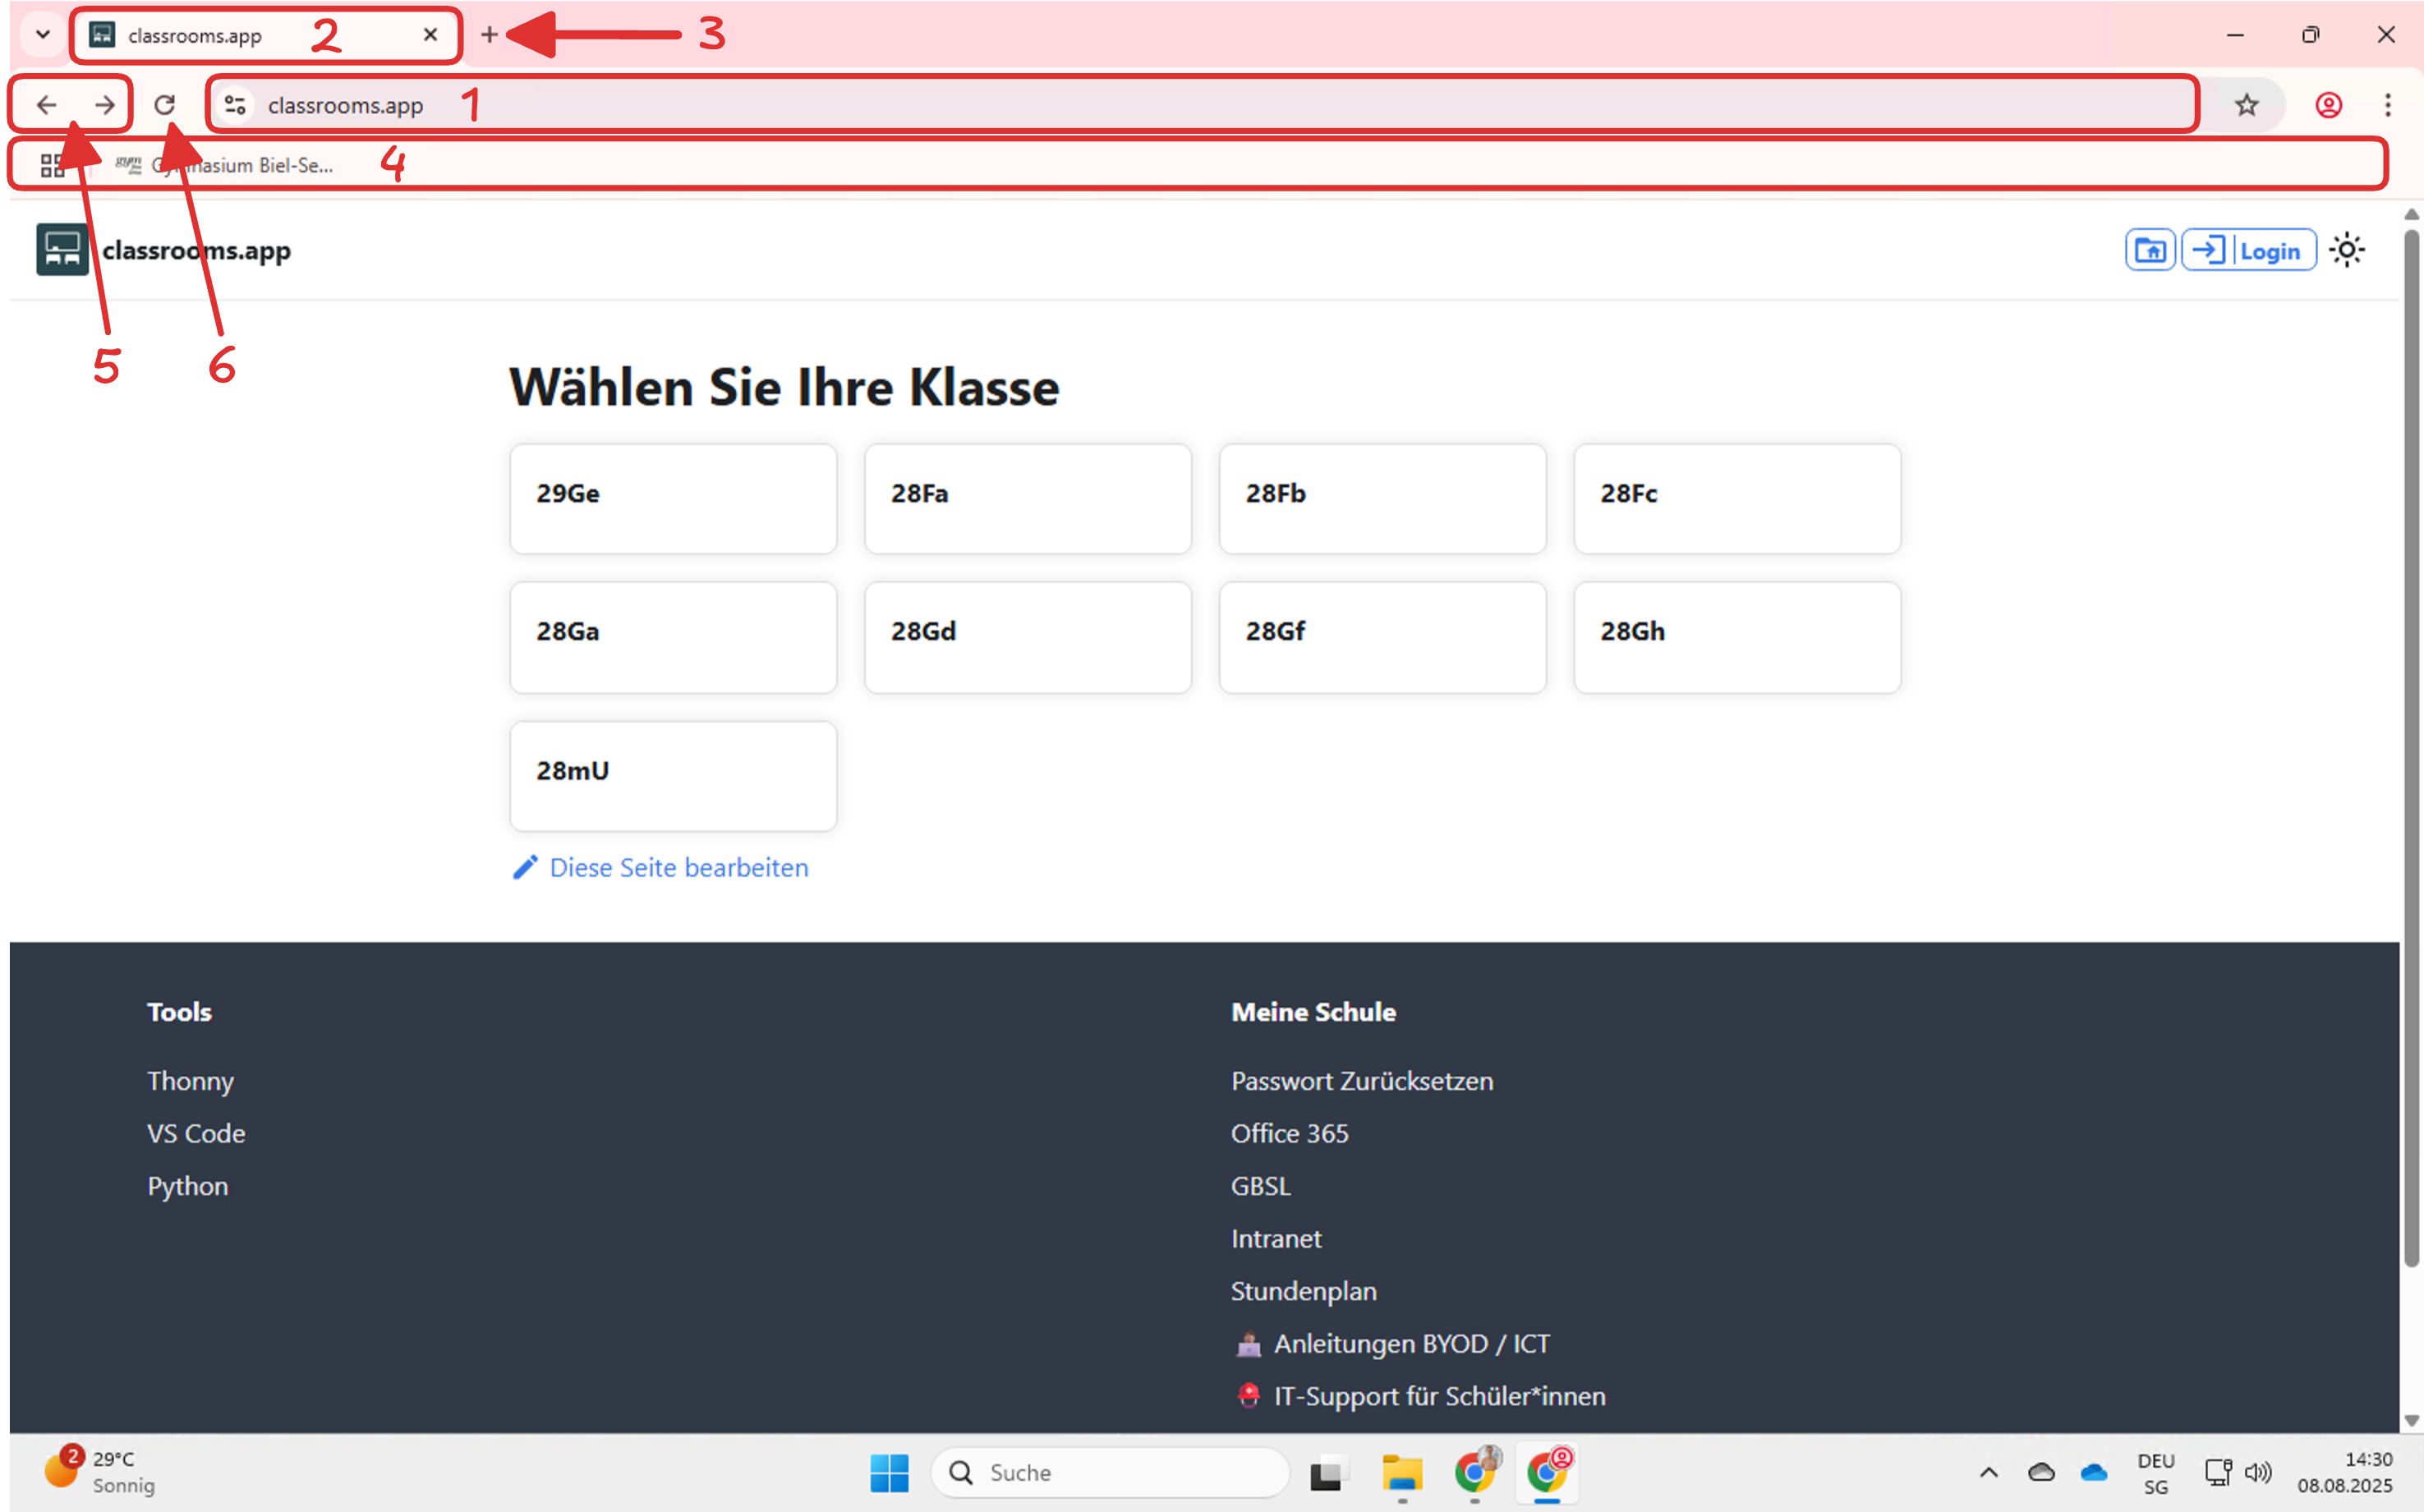Open the tab search dropdown arrow
The width and height of the screenshot is (2424, 1512).
(43, 35)
